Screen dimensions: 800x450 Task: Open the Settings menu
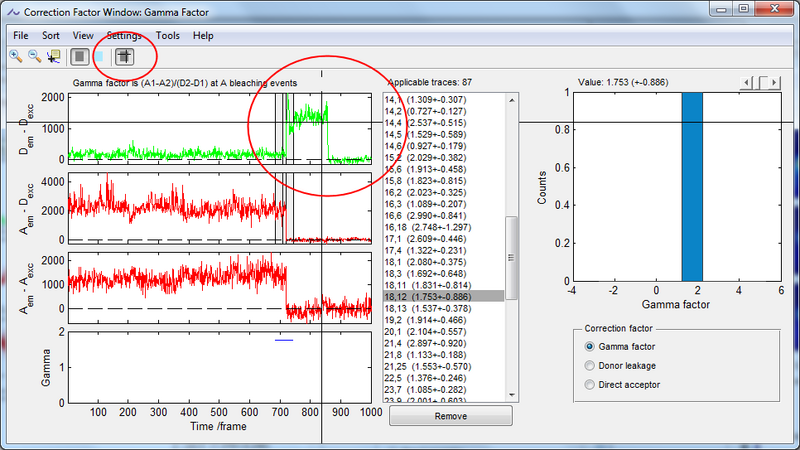[x=124, y=35]
